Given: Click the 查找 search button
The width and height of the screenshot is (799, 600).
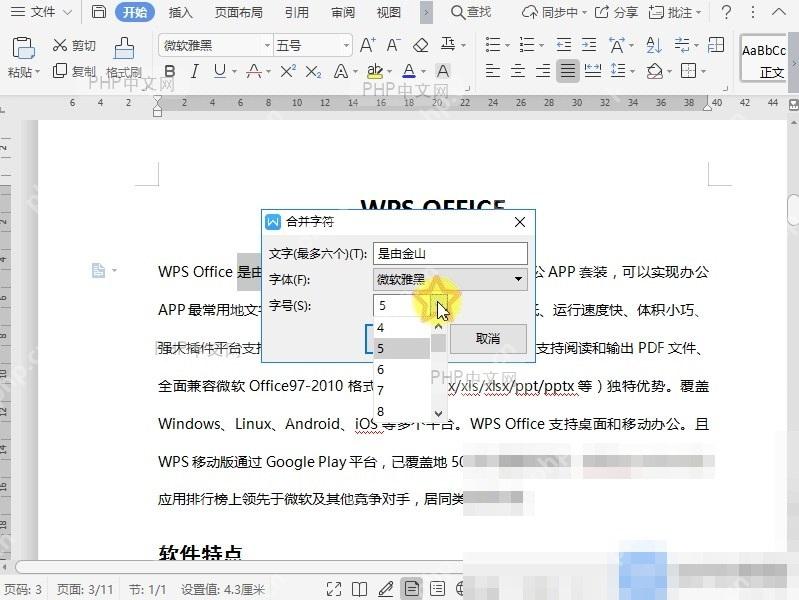Looking at the screenshot, I should (471, 12).
